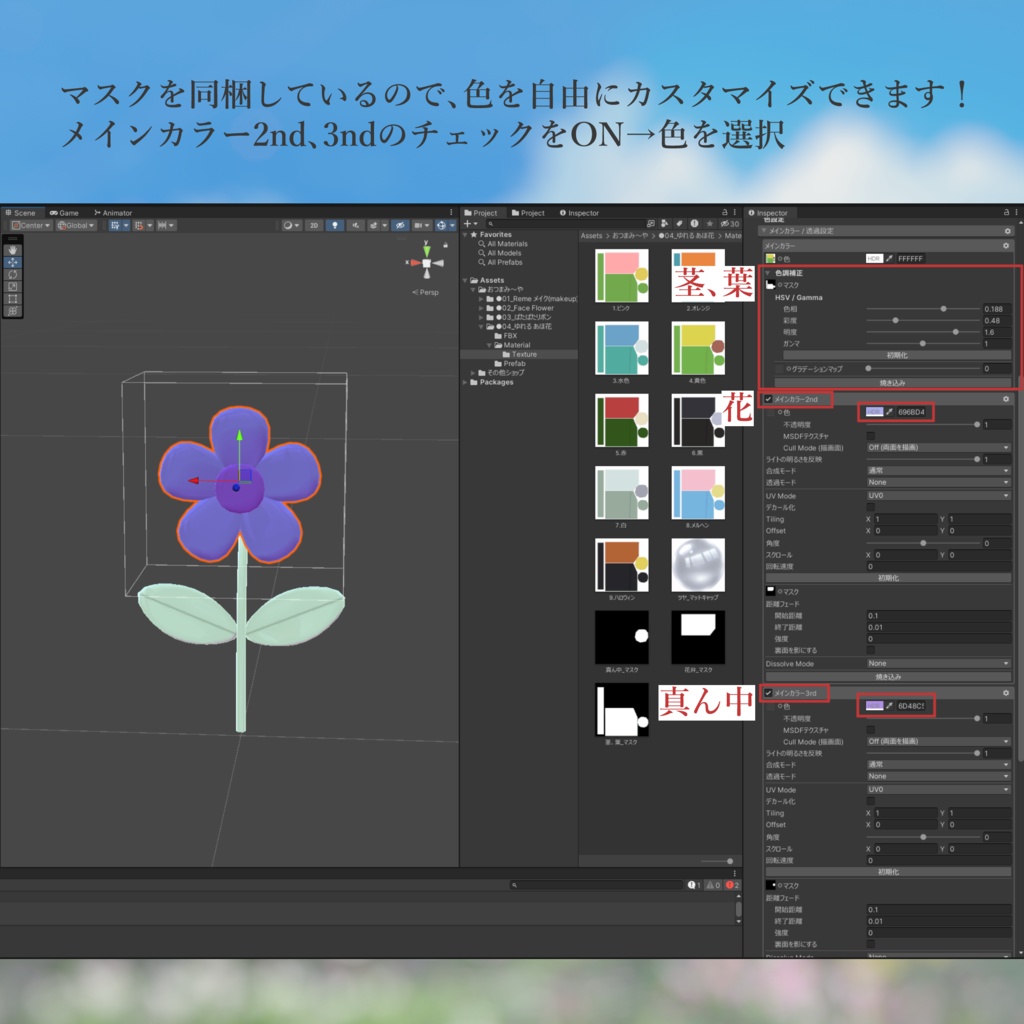Select All Prefabs favorite search
1024x1024 pixels.
click(x=505, y=262)
